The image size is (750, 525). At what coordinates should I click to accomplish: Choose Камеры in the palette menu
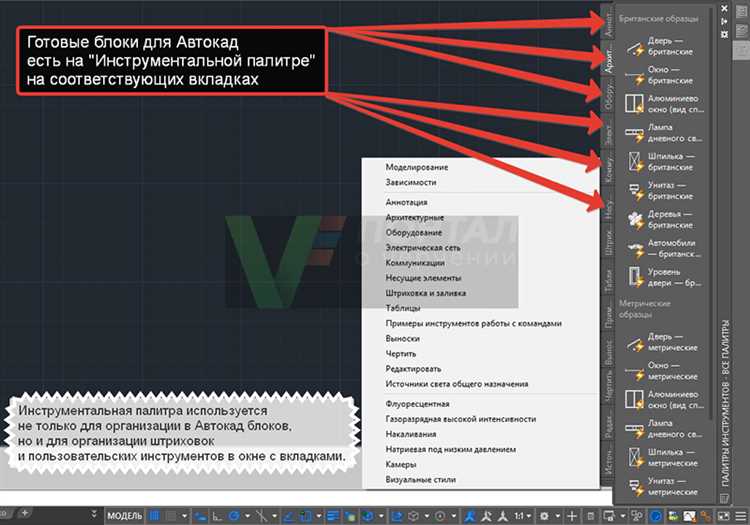[401, 464]
